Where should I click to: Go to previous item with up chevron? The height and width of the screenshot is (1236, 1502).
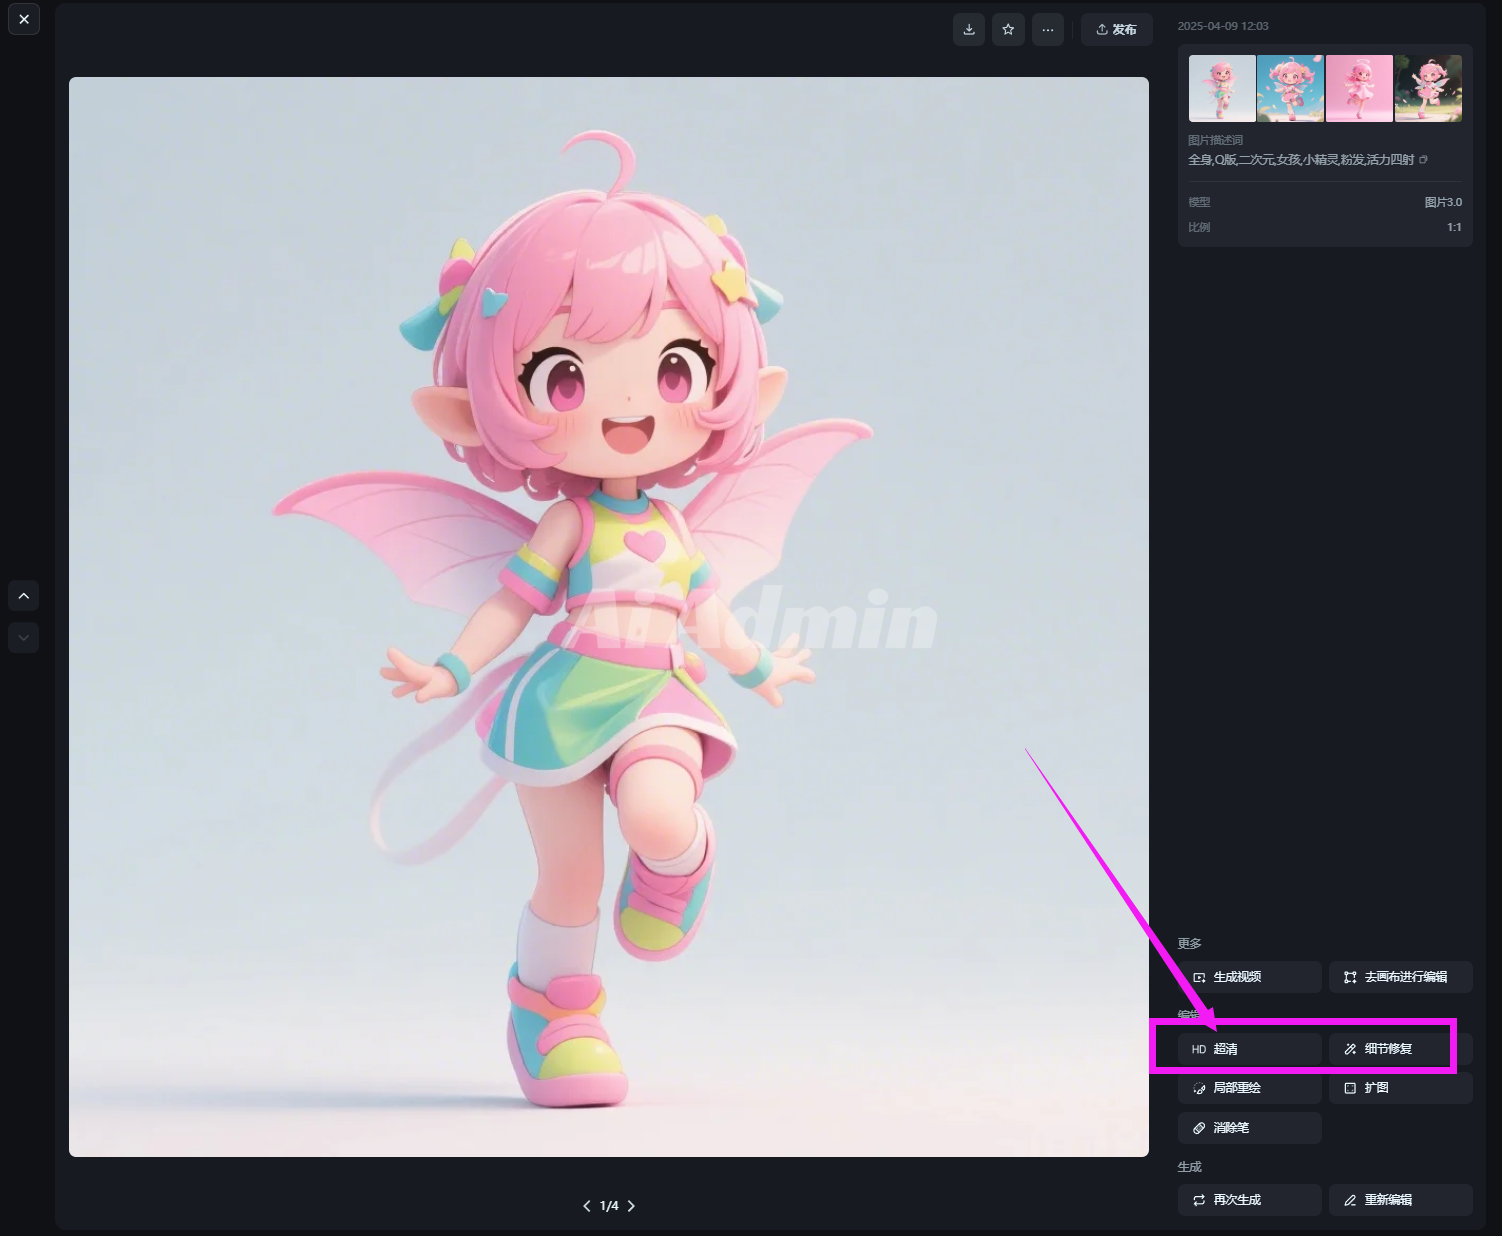click(24, 596)
